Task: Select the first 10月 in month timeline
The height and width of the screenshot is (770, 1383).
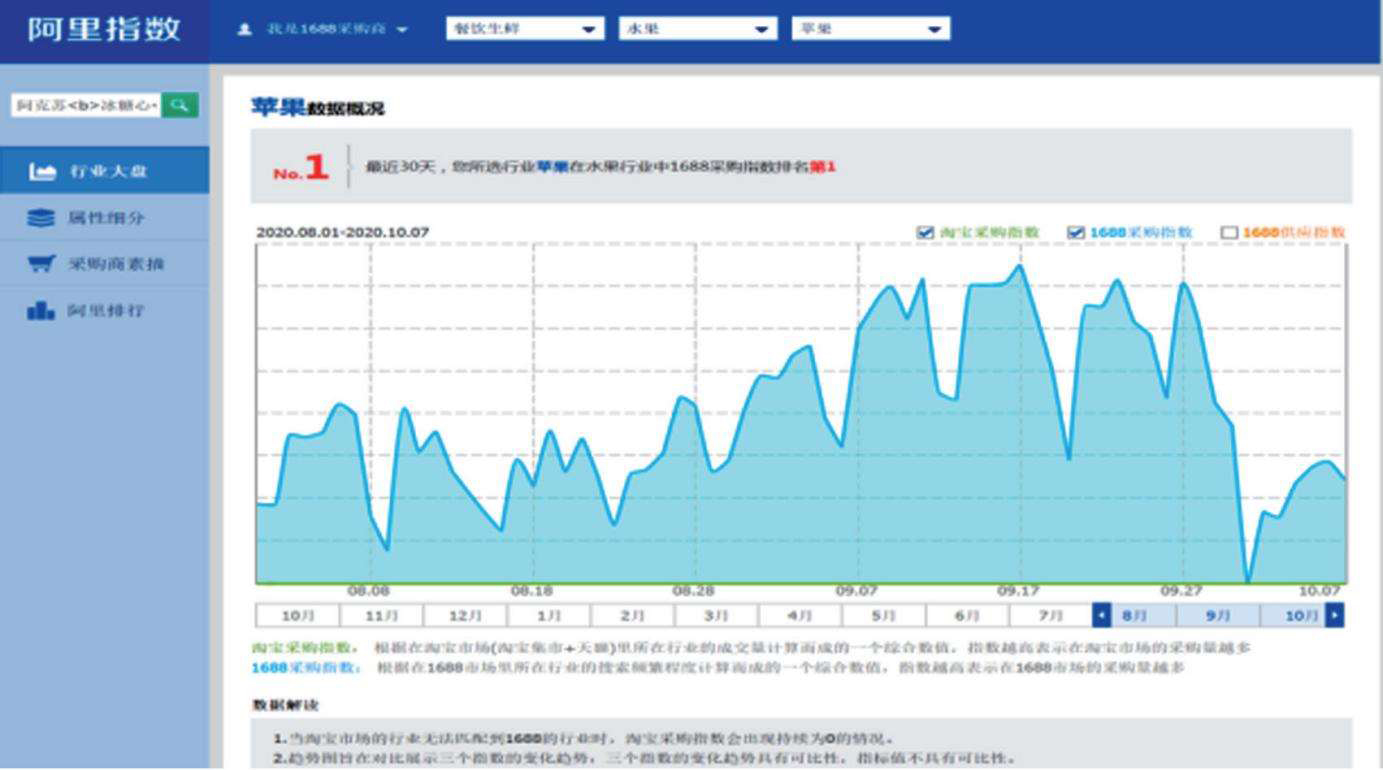Action: click(x=298, y=616)
